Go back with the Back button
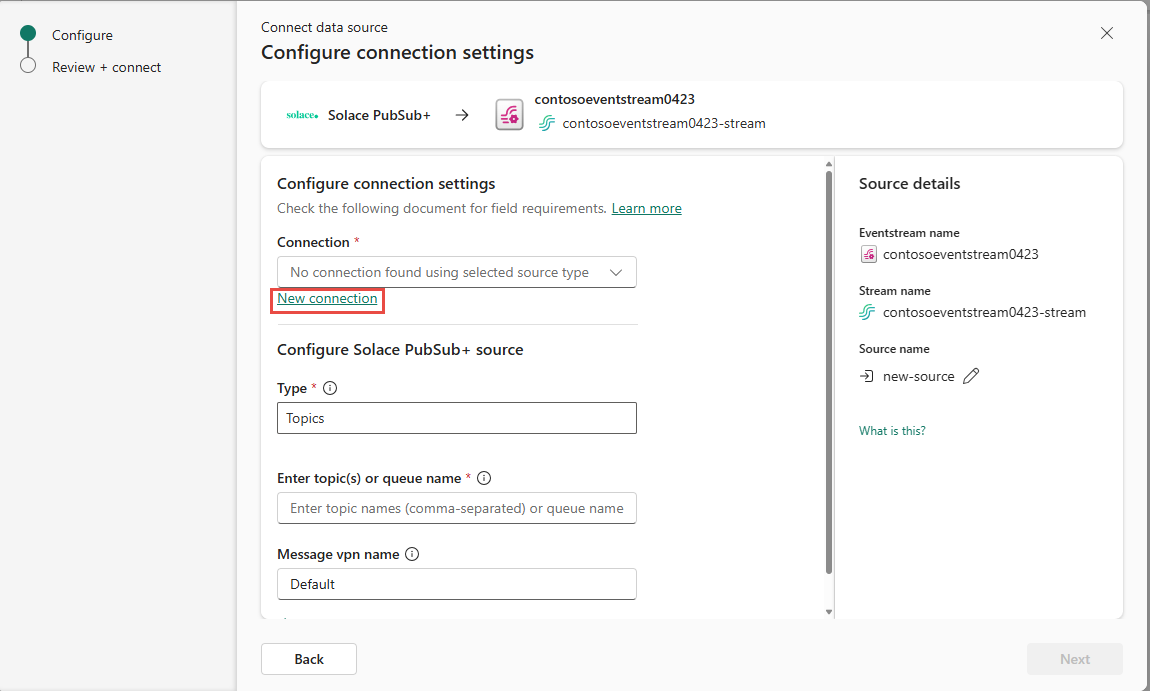The width and height of the screenshot is (1150, 691). point(309,659)
